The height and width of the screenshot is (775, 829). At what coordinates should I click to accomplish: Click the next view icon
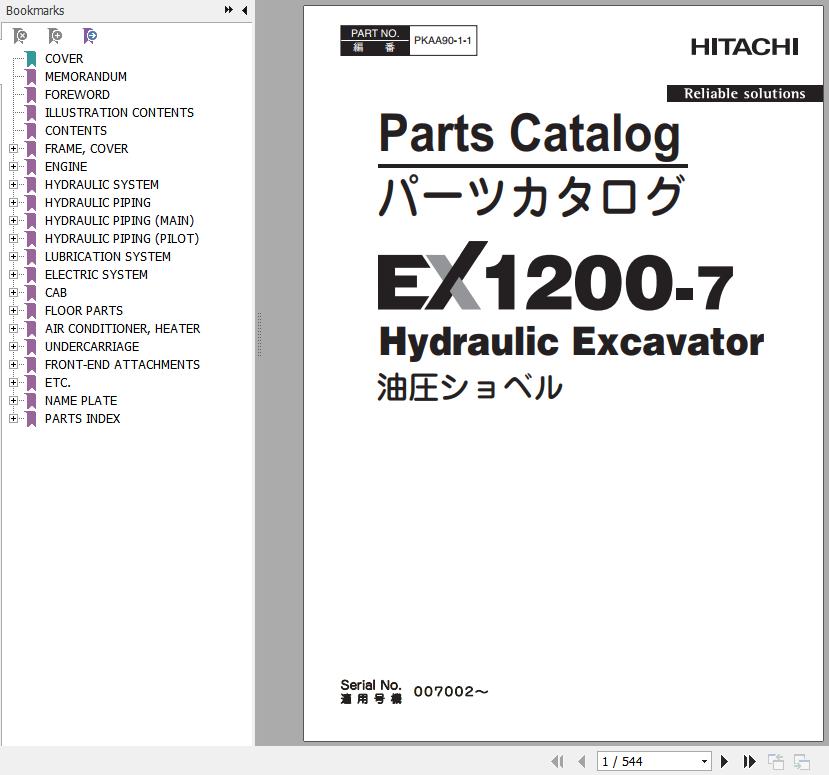802,761
